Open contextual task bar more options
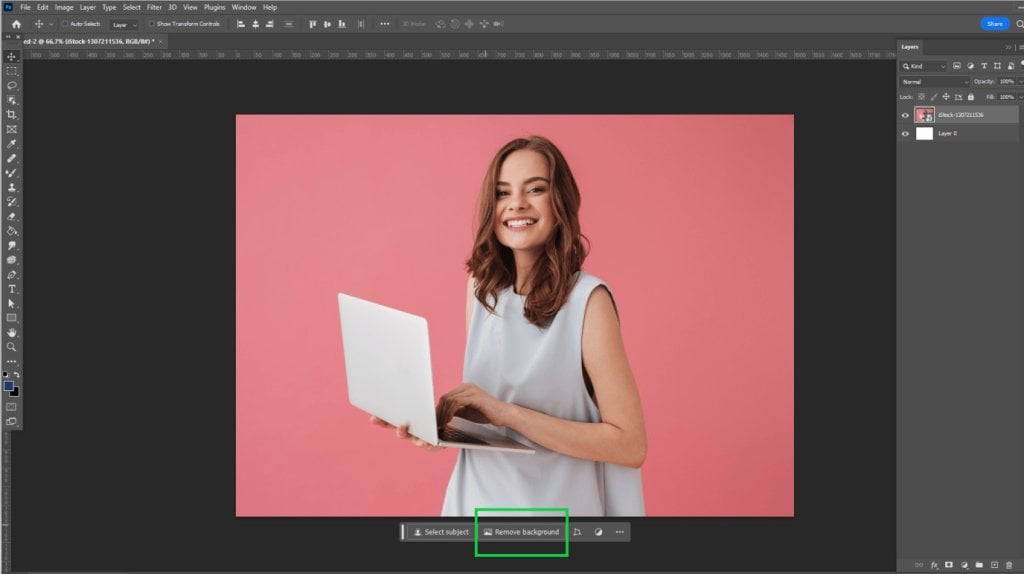 (620, 532)
